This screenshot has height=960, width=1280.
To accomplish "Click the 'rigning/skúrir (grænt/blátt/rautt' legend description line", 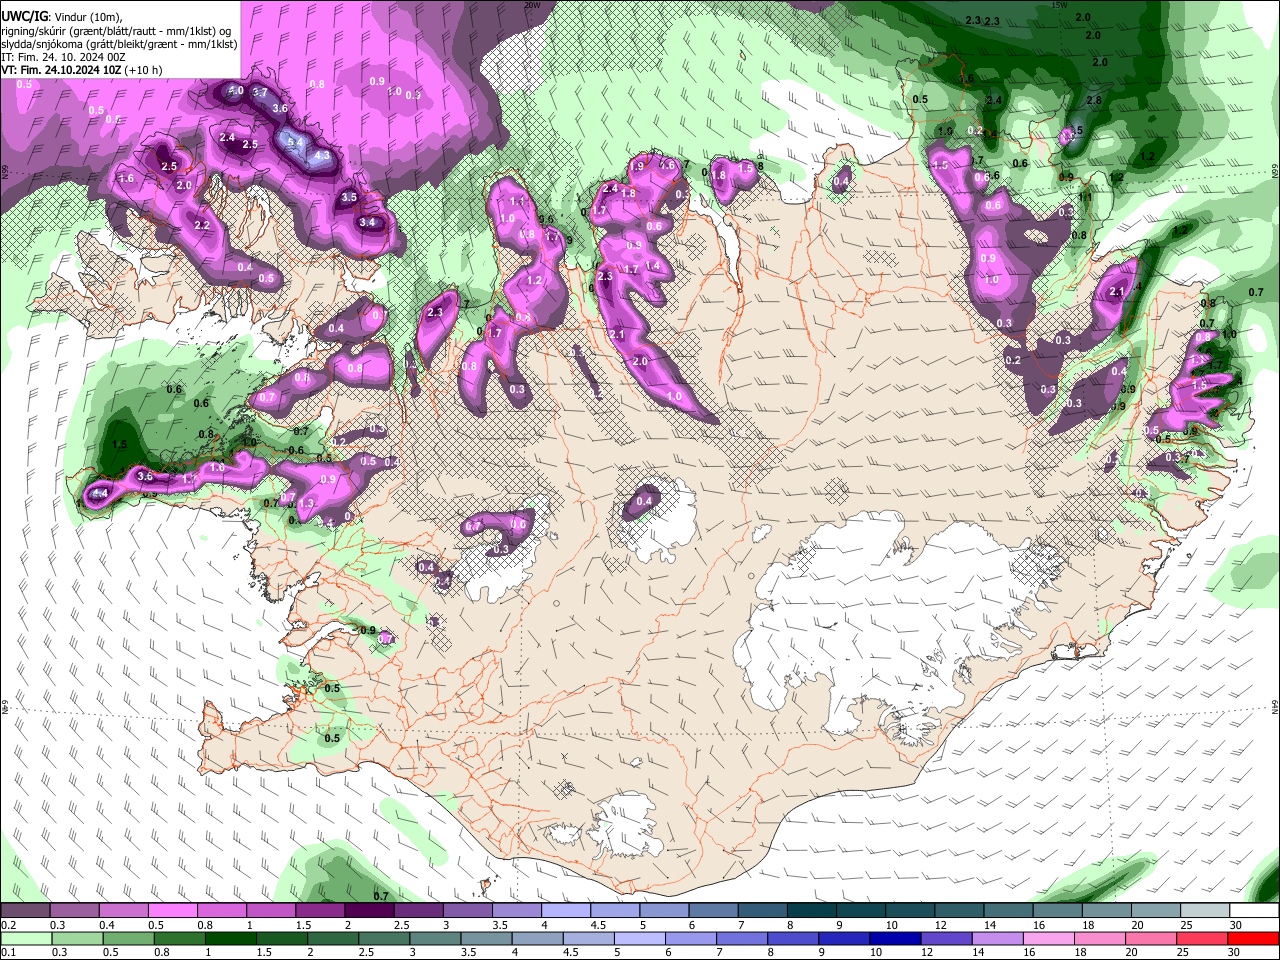I will point(119,31).
